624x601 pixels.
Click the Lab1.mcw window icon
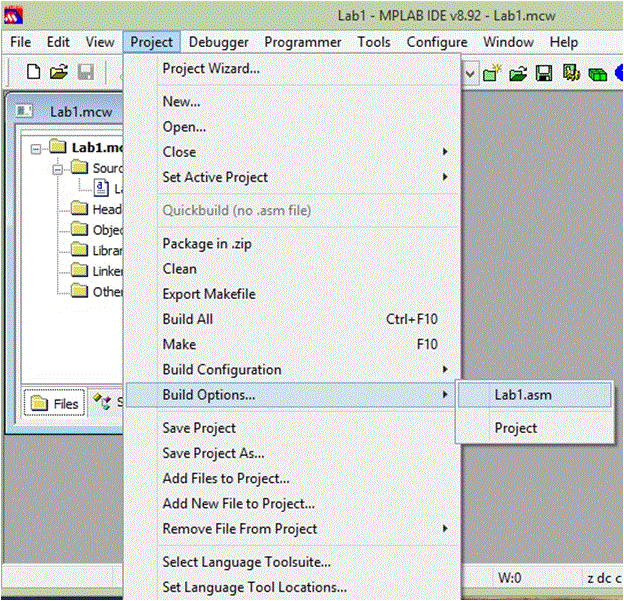pyautogui.click(x=24, y=111)
